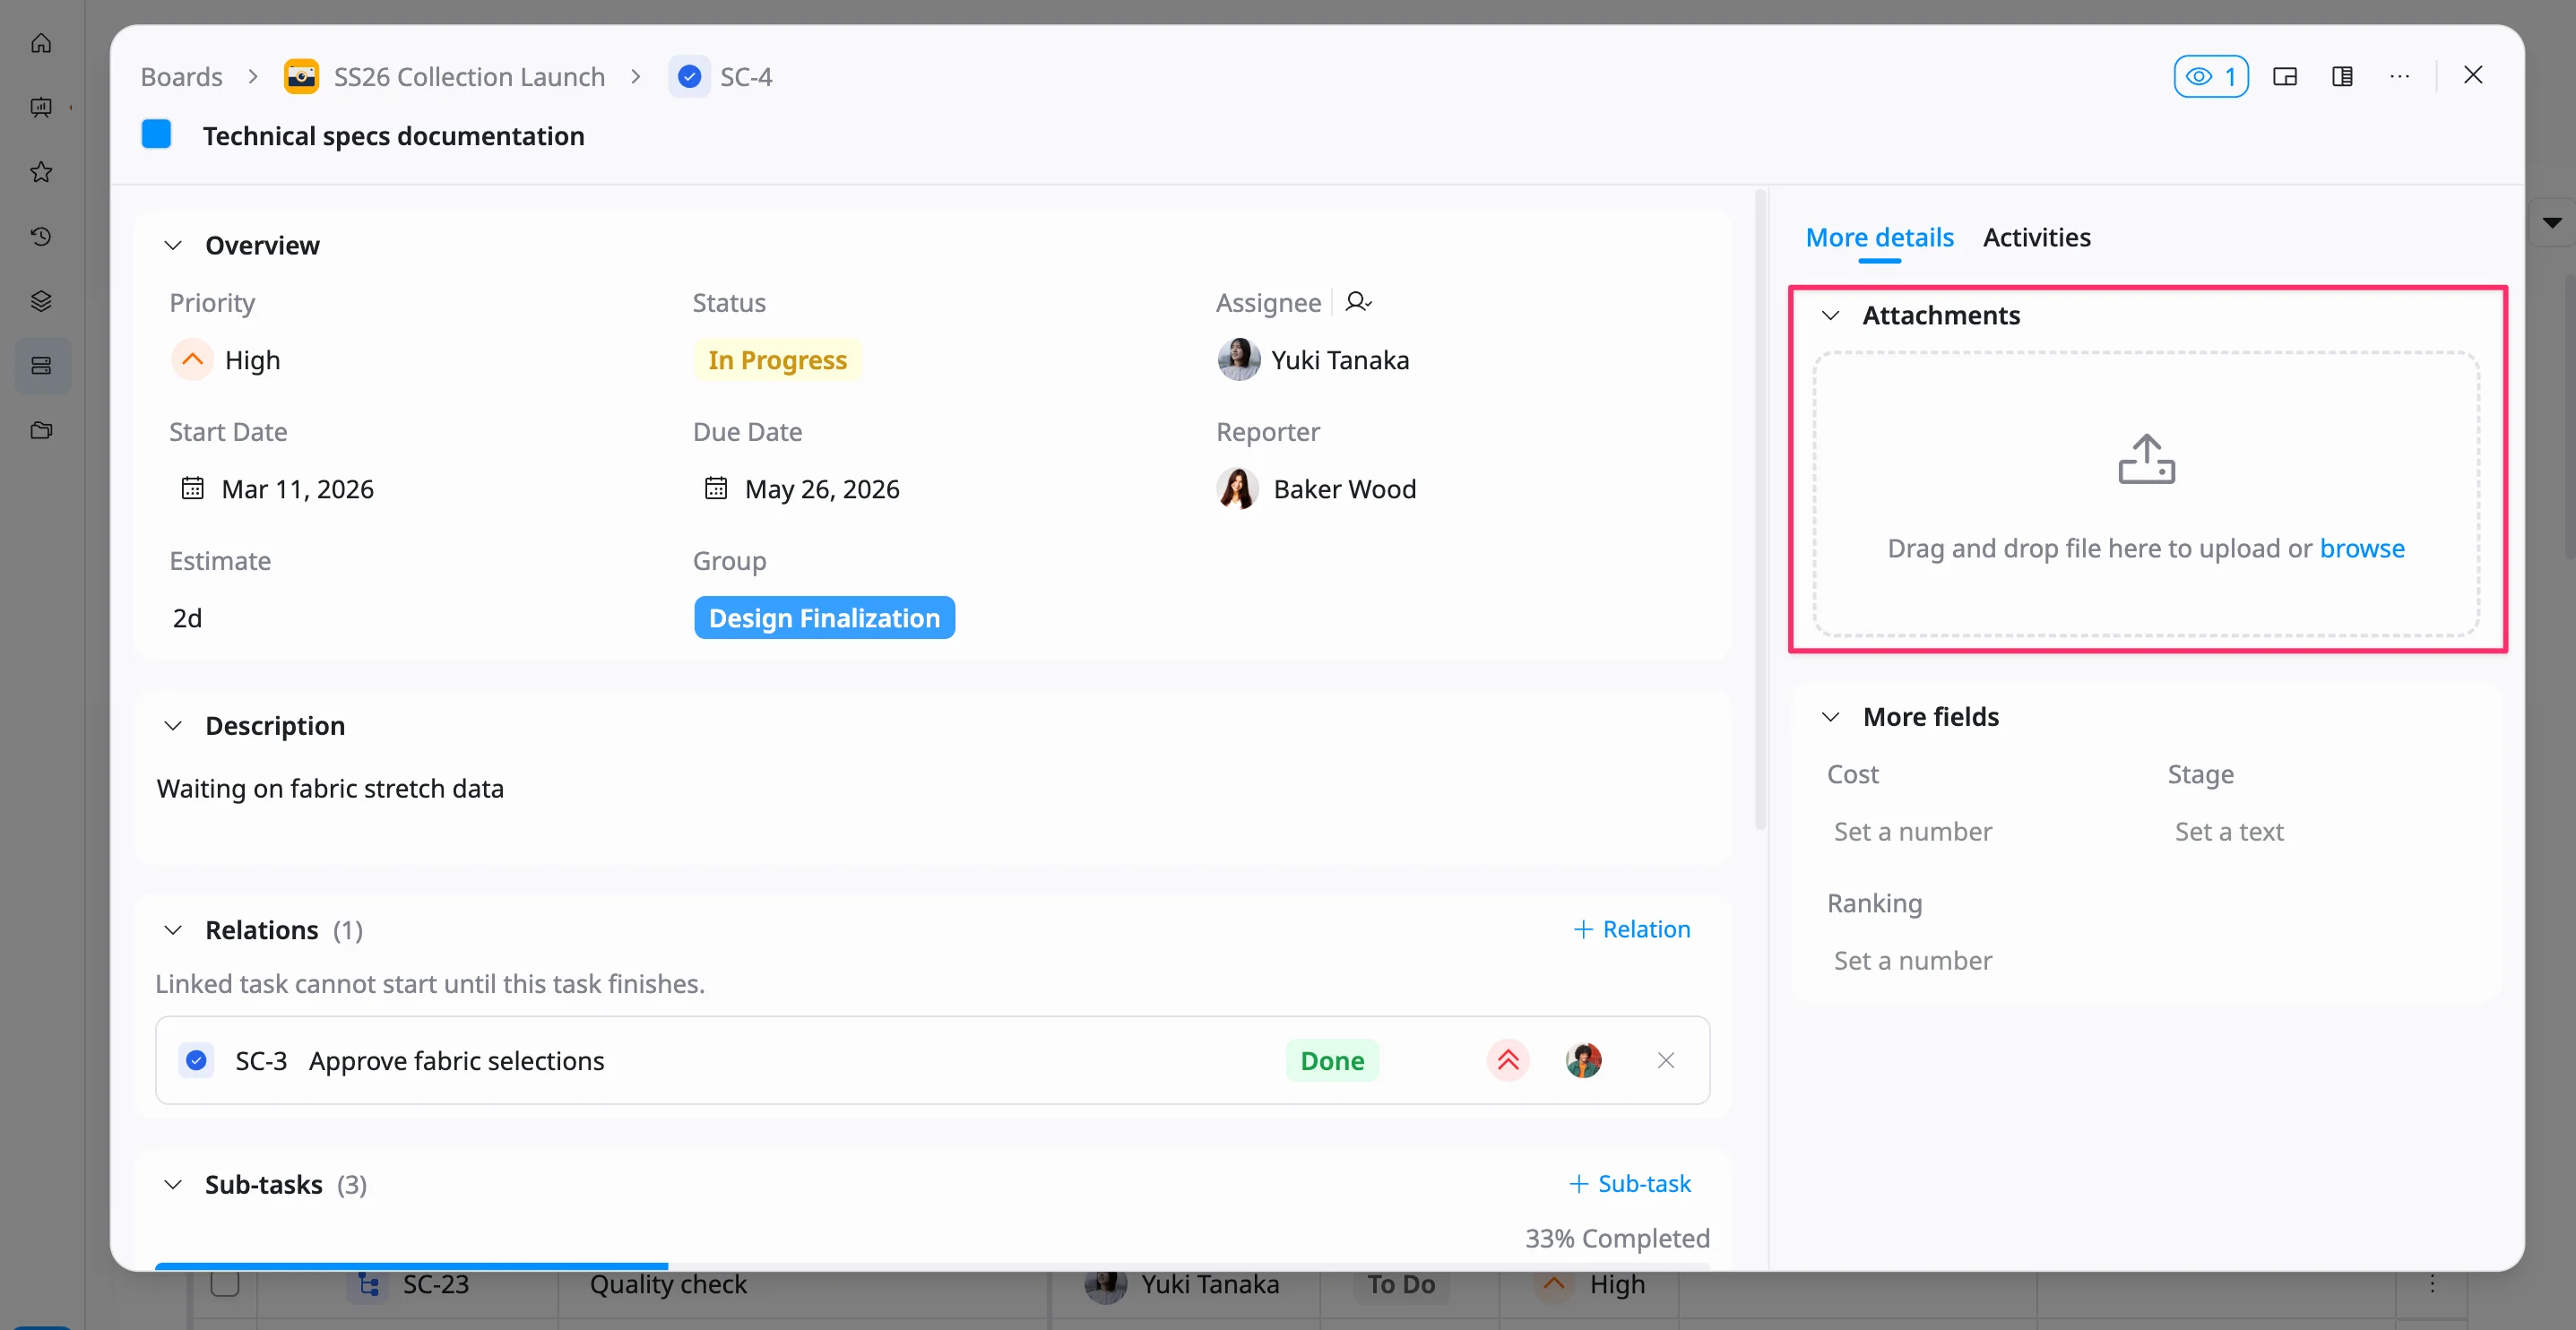Add a new Relation
Image resolution: width=2576 pixels, height=1330 pixels.
(x=1632, y=930)
